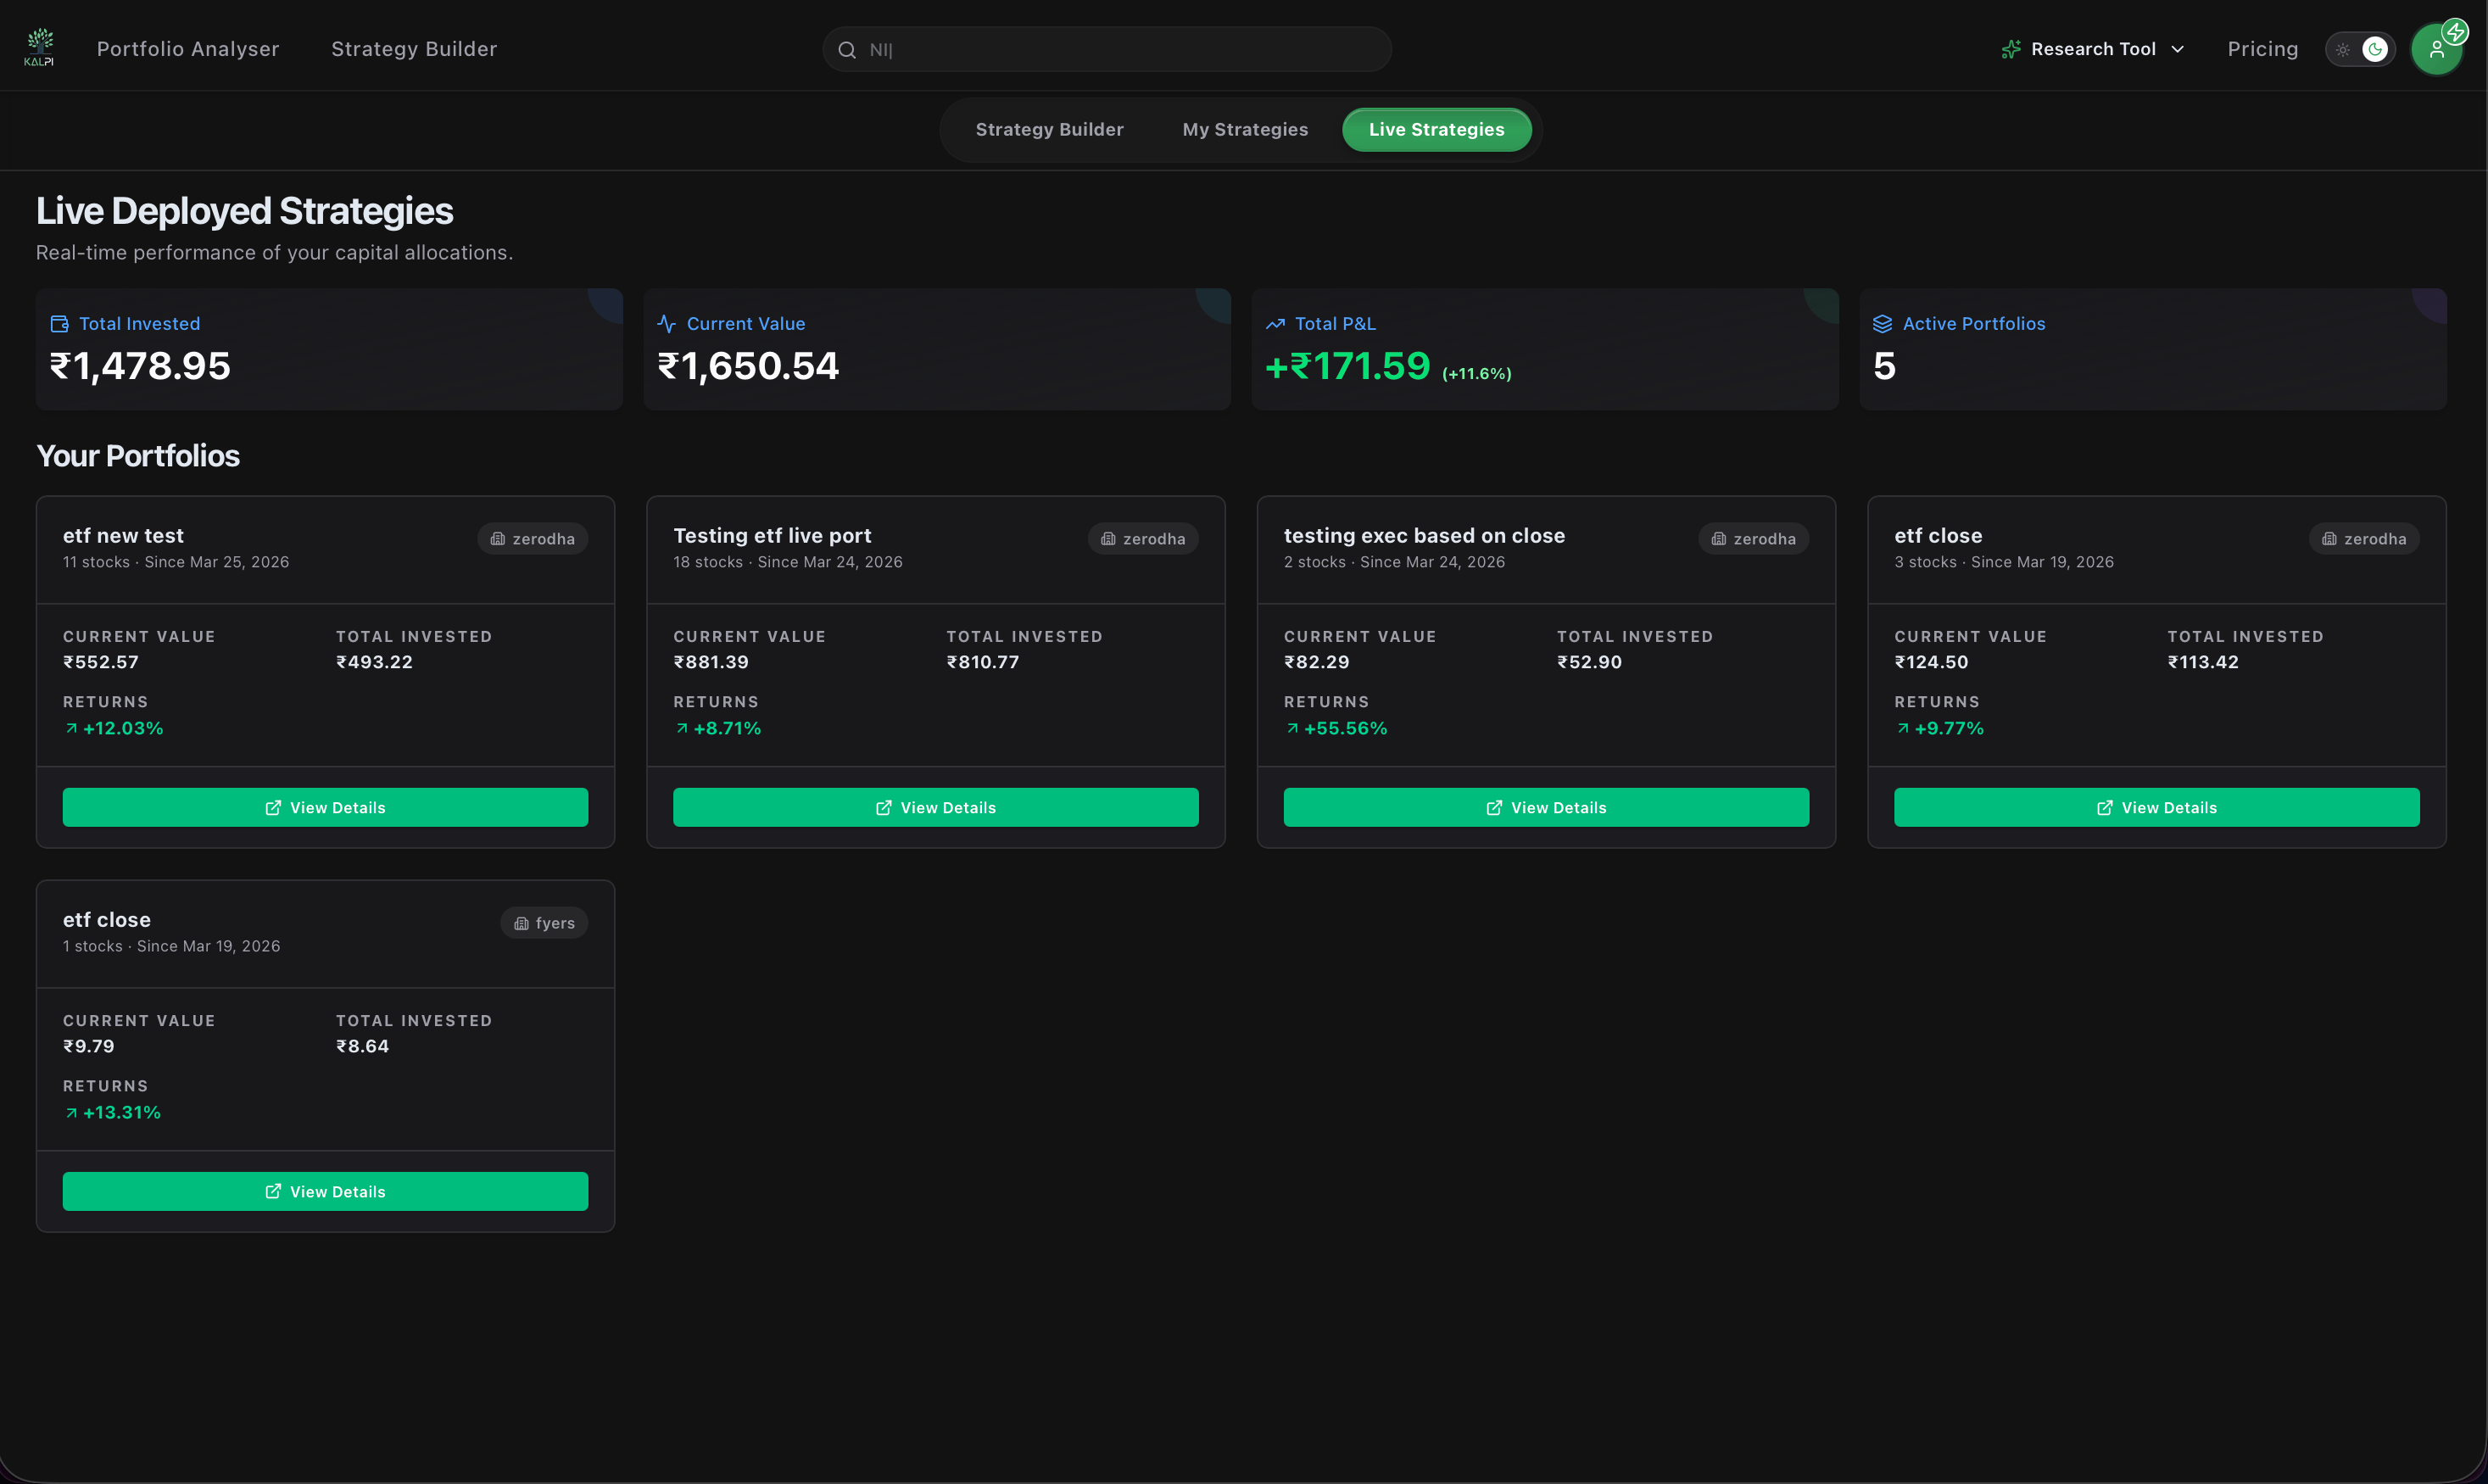Click the lightning badge on avatar
2488x1484 pixels.
coord(2455,32)
